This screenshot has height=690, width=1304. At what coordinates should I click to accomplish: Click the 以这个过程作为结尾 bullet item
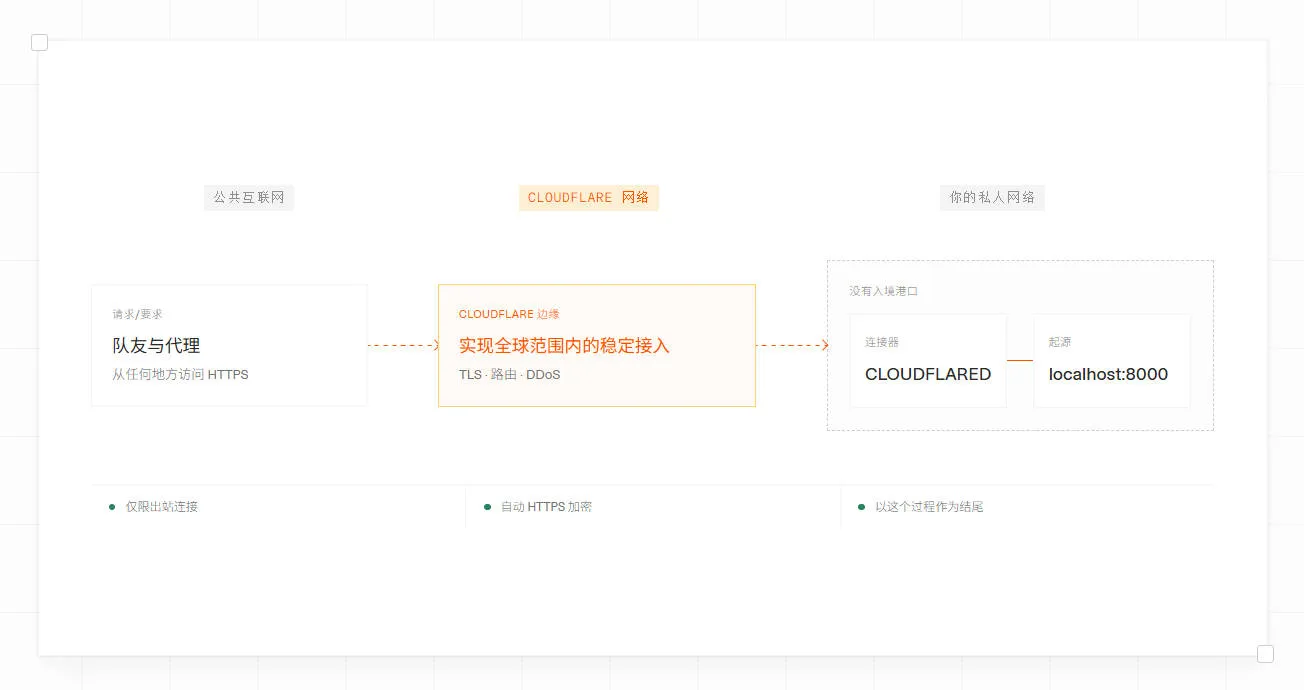coord(921,507)
